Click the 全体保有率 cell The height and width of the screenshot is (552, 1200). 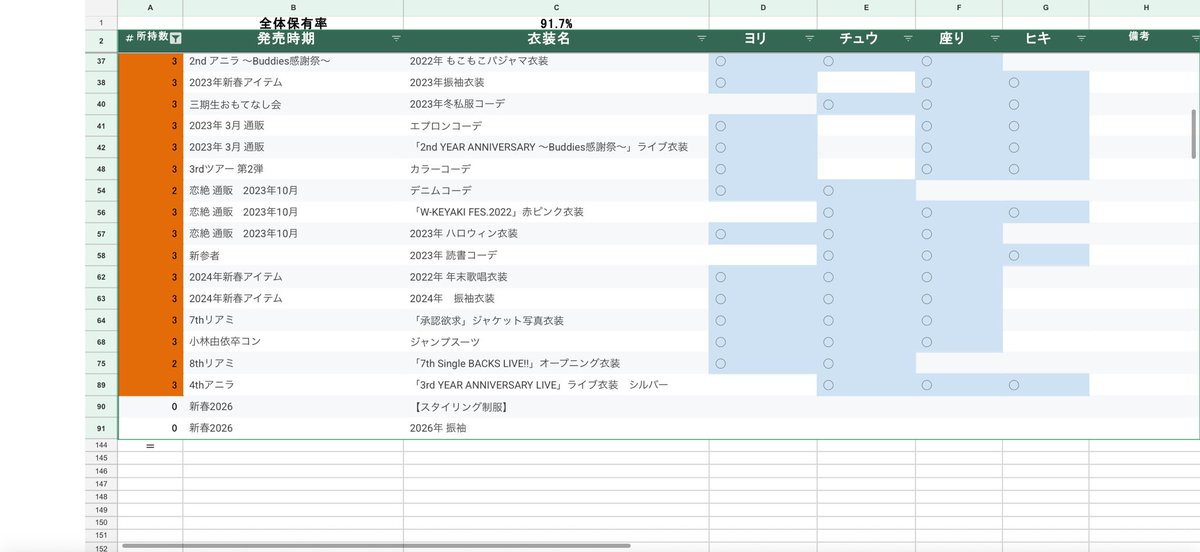pos(293,22)
